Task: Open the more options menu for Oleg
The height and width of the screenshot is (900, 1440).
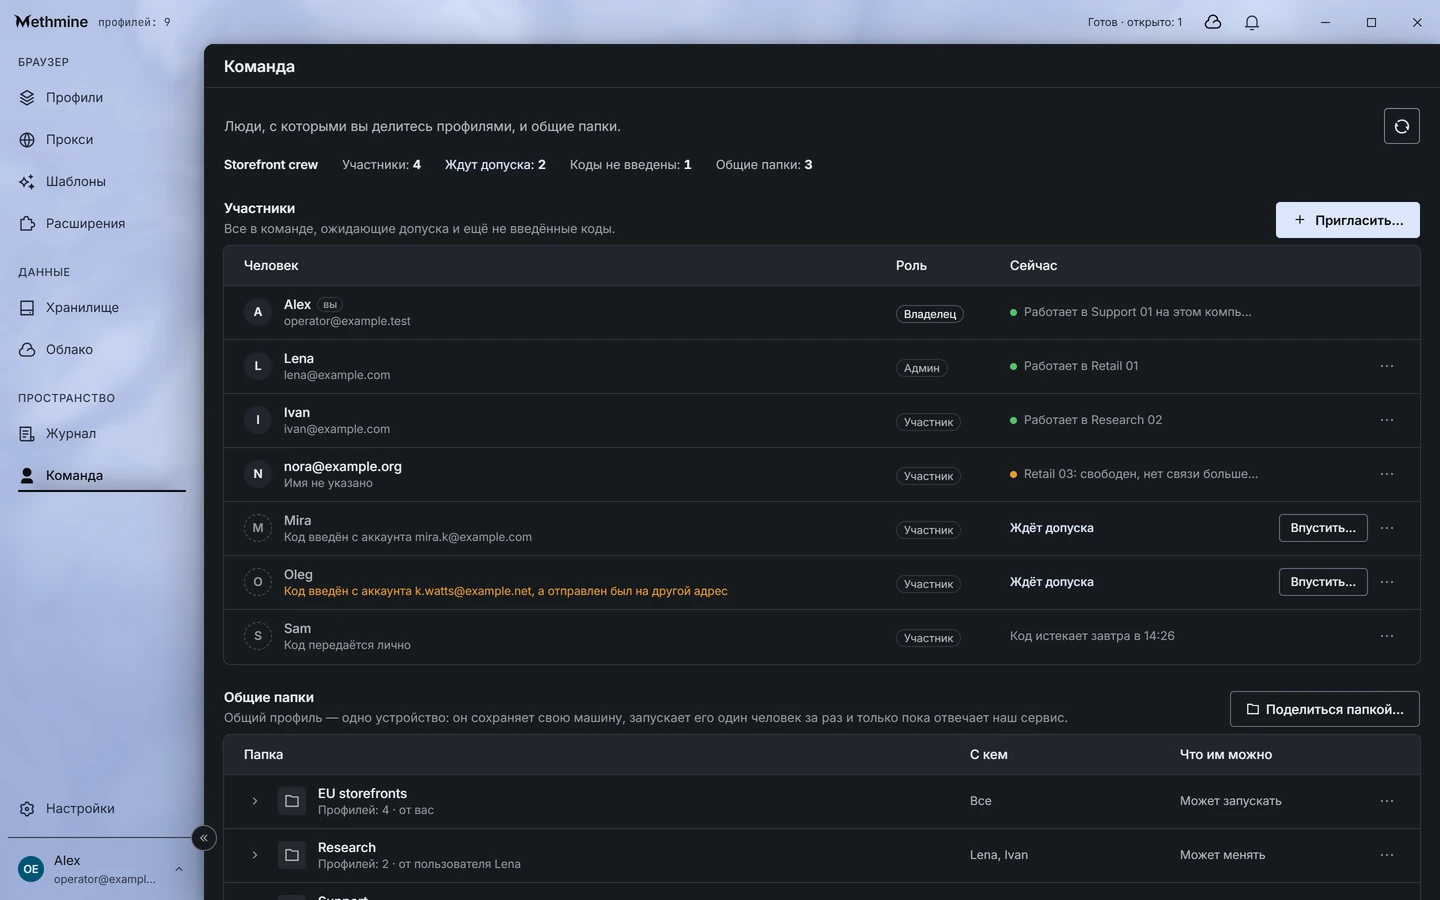Action: tap(1387, 582)
